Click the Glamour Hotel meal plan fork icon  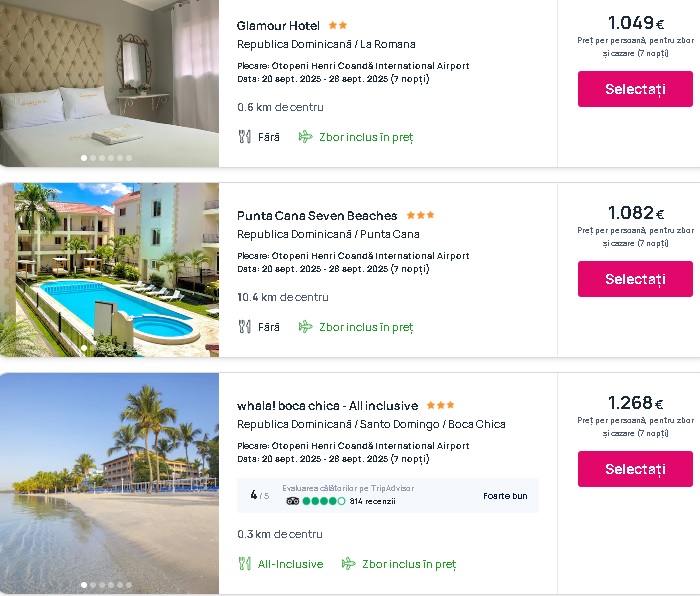tap(245, 137)
